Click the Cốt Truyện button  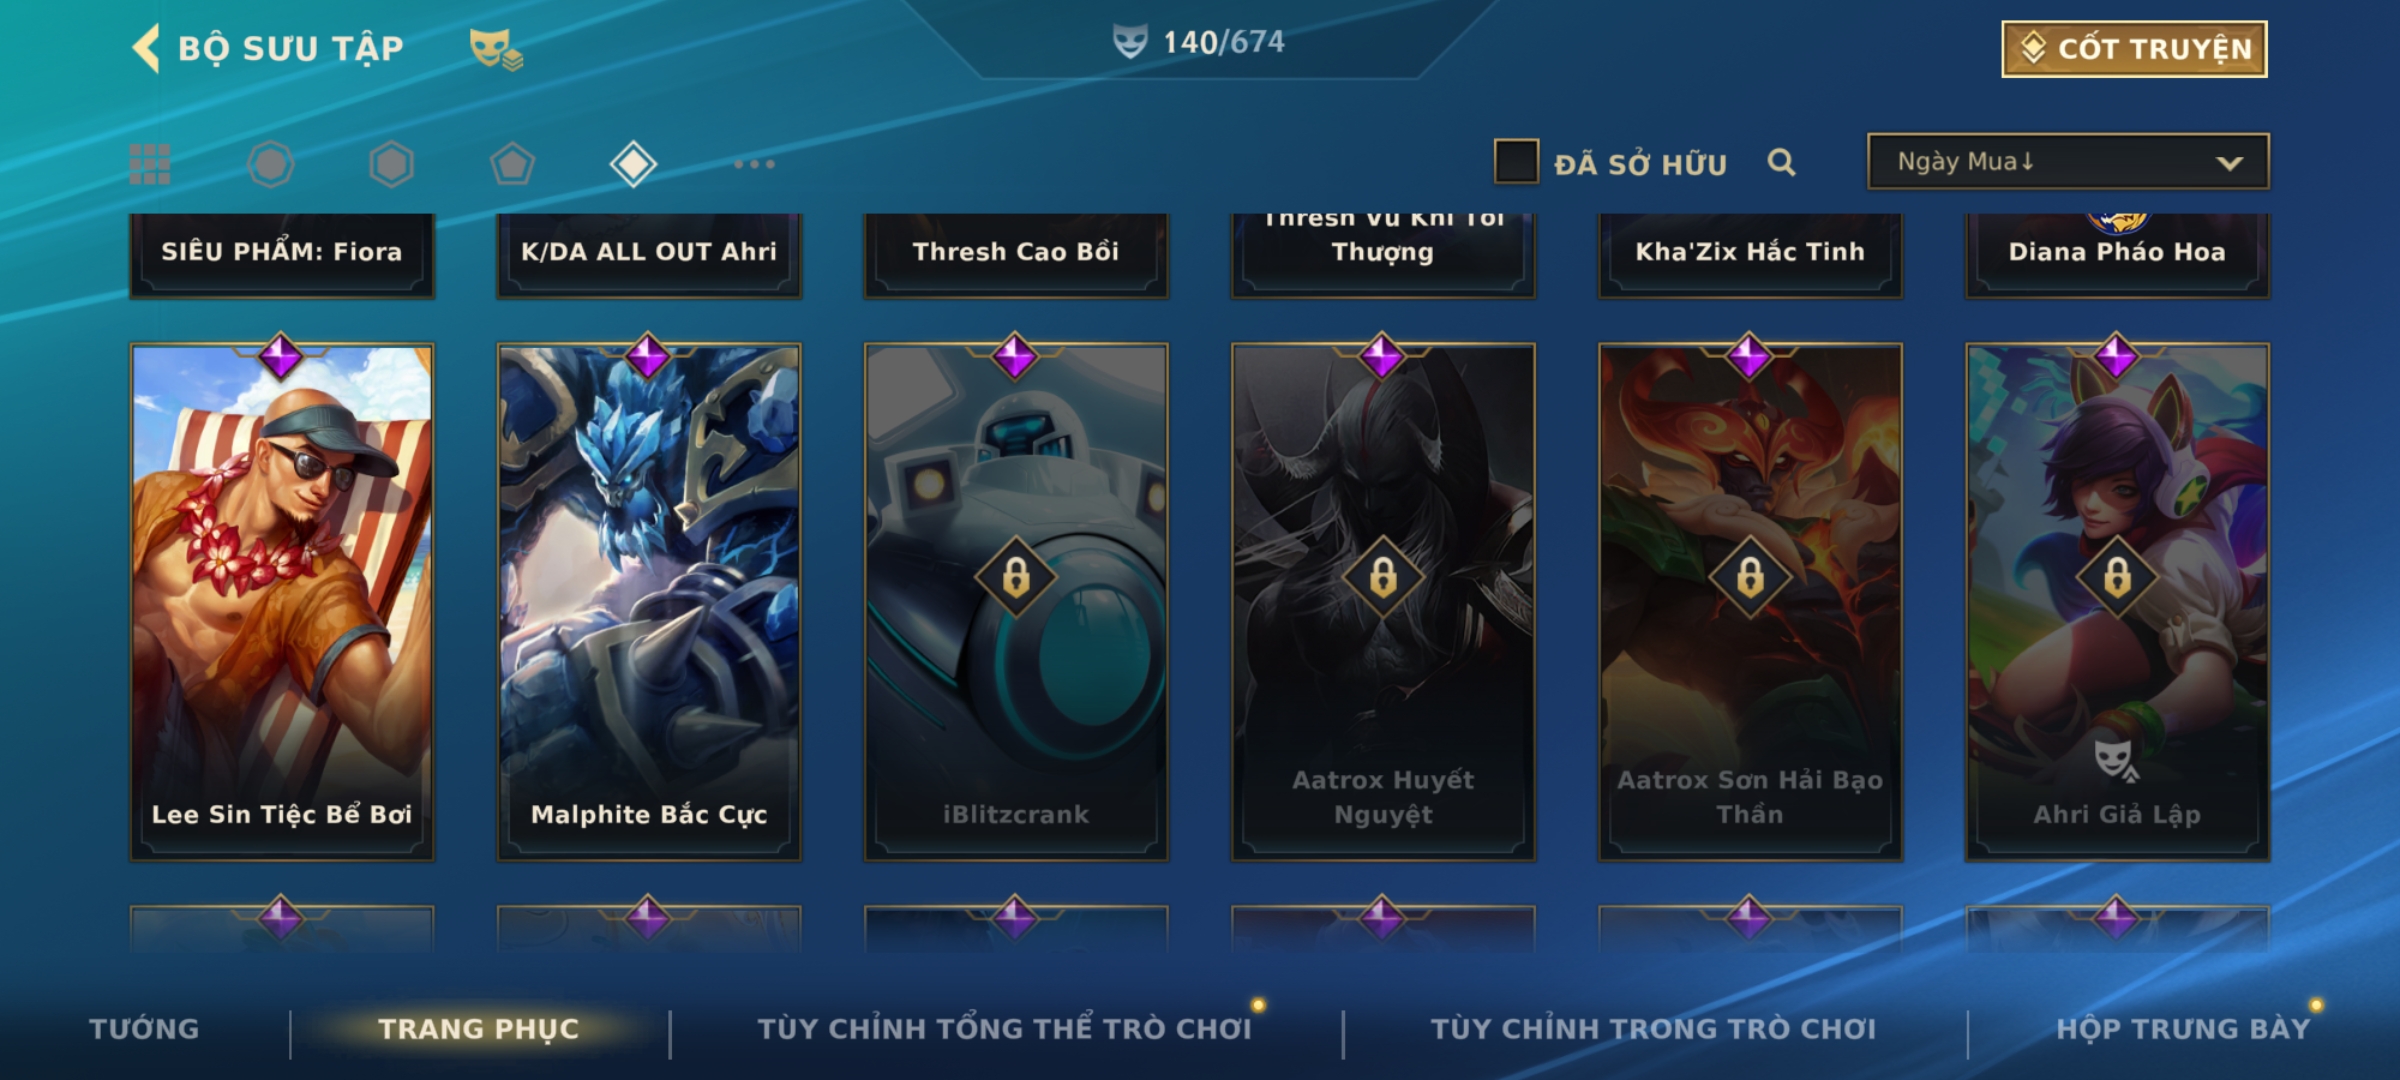coord(2134,48)
